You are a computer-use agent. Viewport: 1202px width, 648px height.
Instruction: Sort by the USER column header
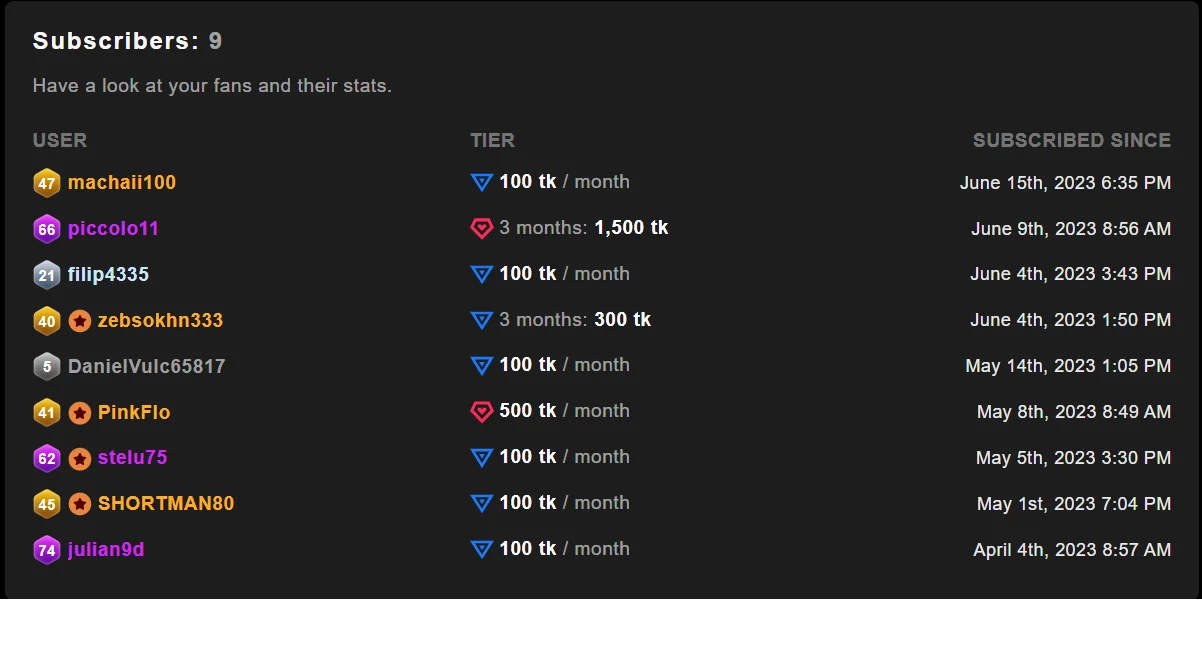click(60, 140)
